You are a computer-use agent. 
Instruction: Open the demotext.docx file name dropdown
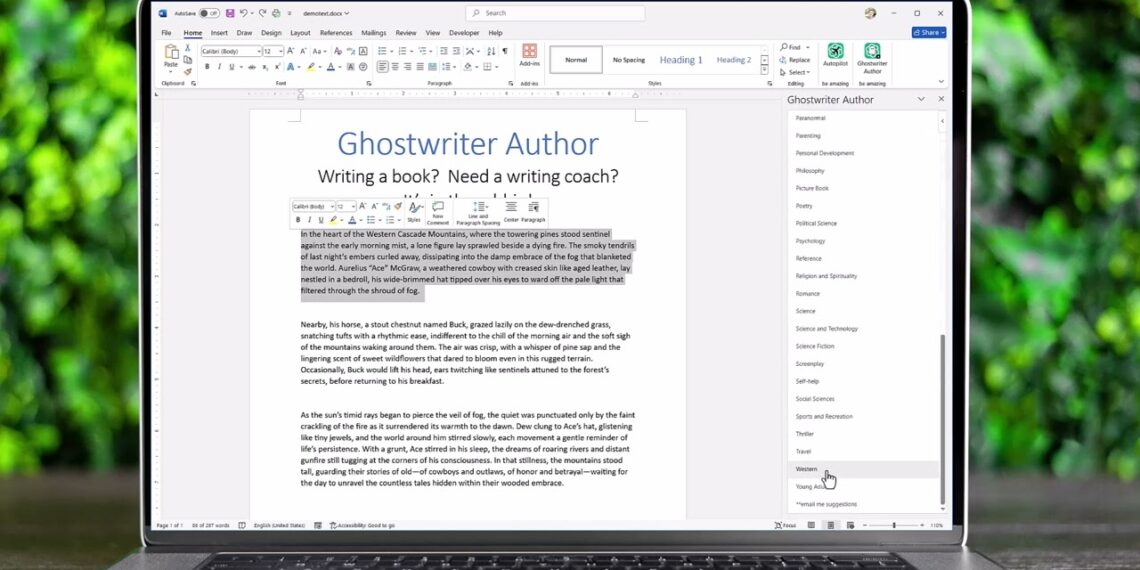pos(326,13)
